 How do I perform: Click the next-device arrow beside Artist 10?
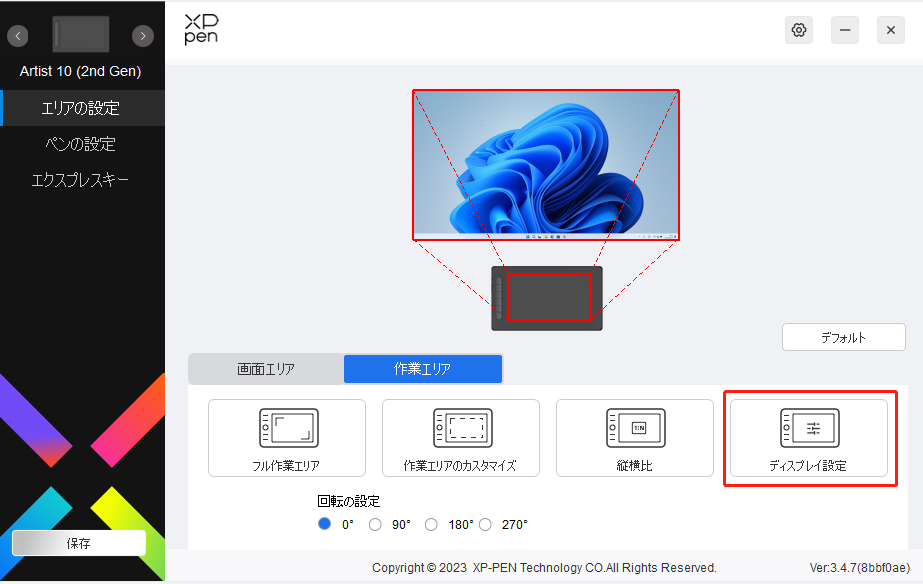[x=143, y=34]
